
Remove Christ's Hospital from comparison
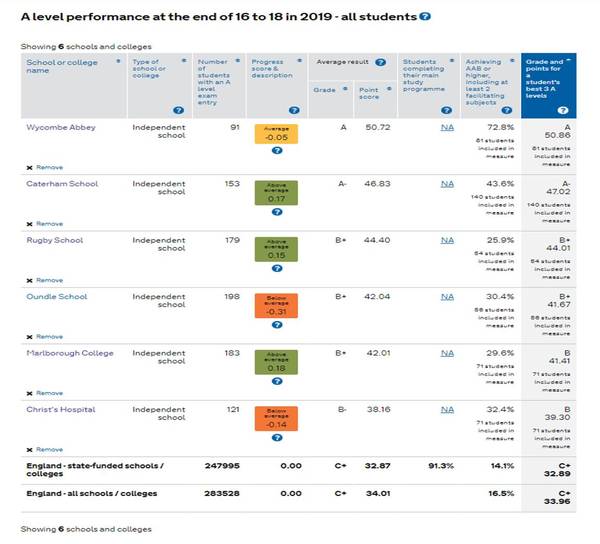pos(45,450)
